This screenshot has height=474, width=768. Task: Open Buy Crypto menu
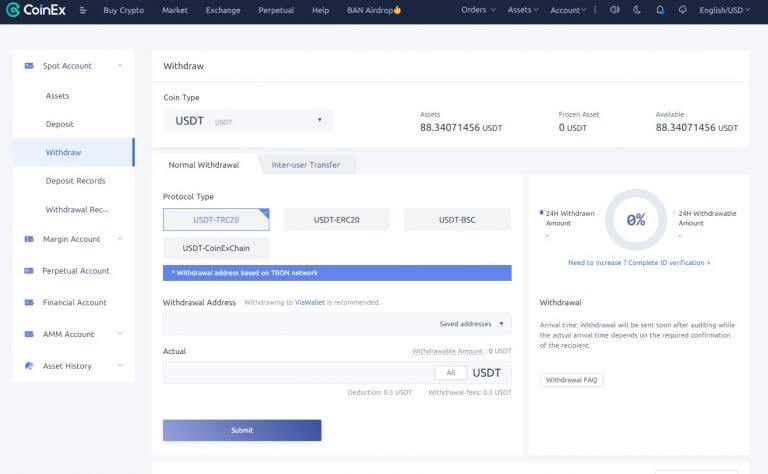coord(123,10)
